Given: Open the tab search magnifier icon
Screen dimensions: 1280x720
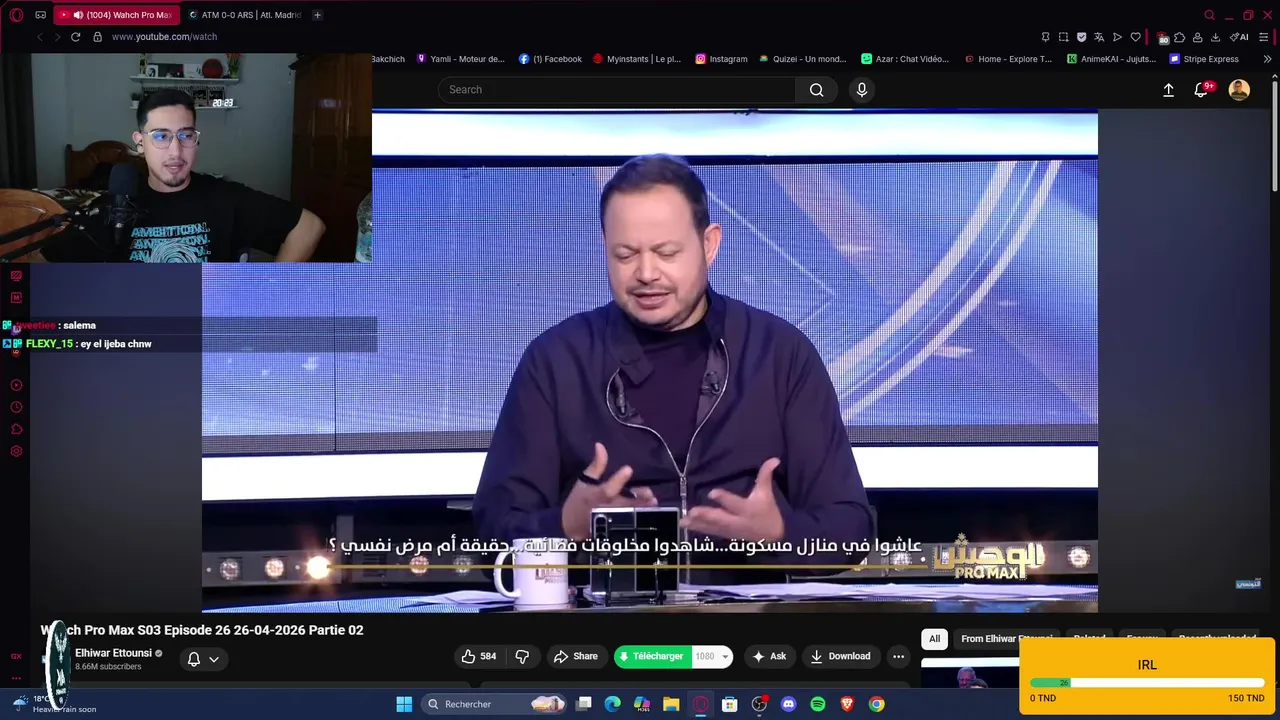Looking at the screenshot, I should point(1209,15).
